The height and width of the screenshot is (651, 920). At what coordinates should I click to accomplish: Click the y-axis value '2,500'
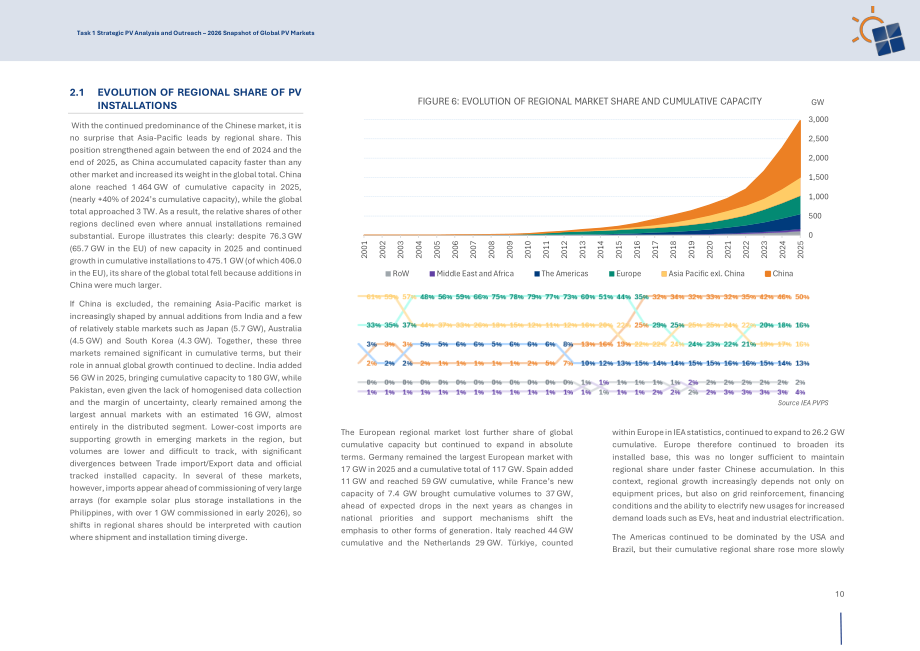(818, 138)
